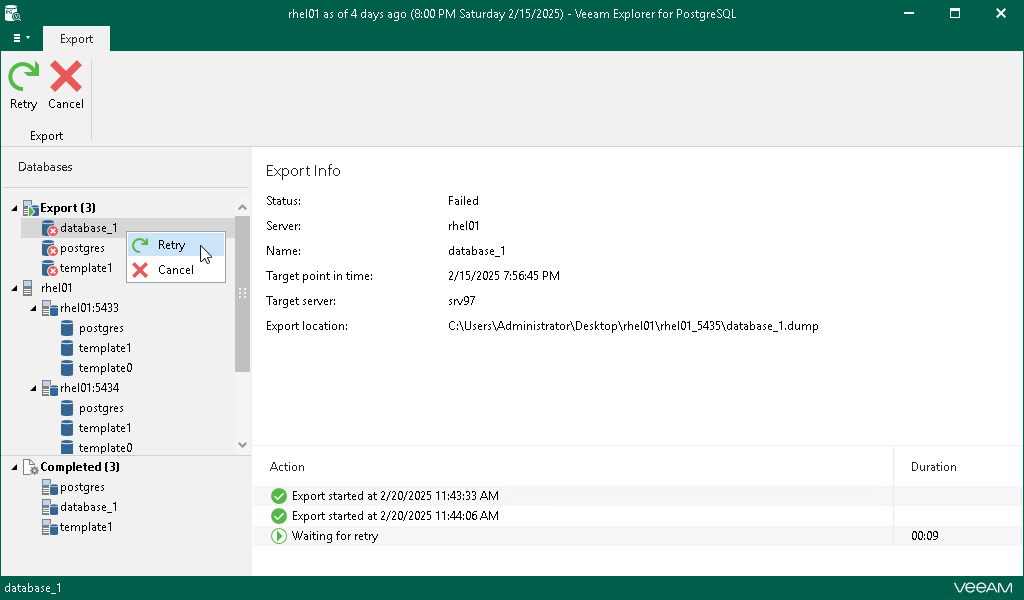
Task: Click the Completed (3) group icon
Action: [x=30, y=467]
